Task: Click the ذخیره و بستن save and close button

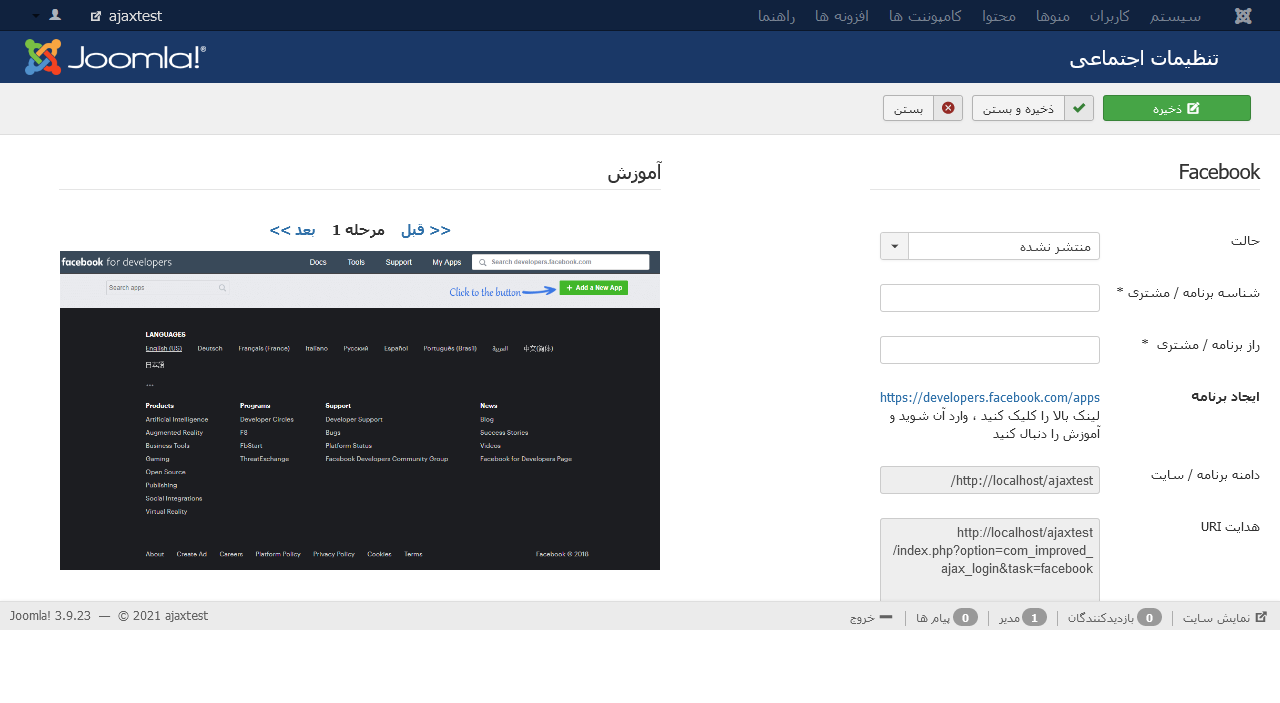Action: tap(1033, 108)
